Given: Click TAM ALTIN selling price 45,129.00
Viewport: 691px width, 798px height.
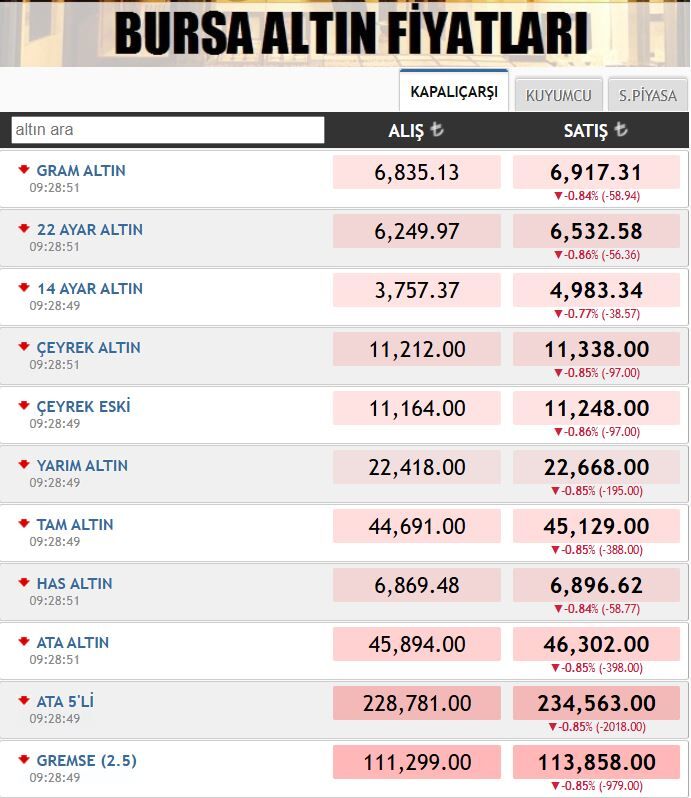Looking at the screenshot, I should pos(599,526).
